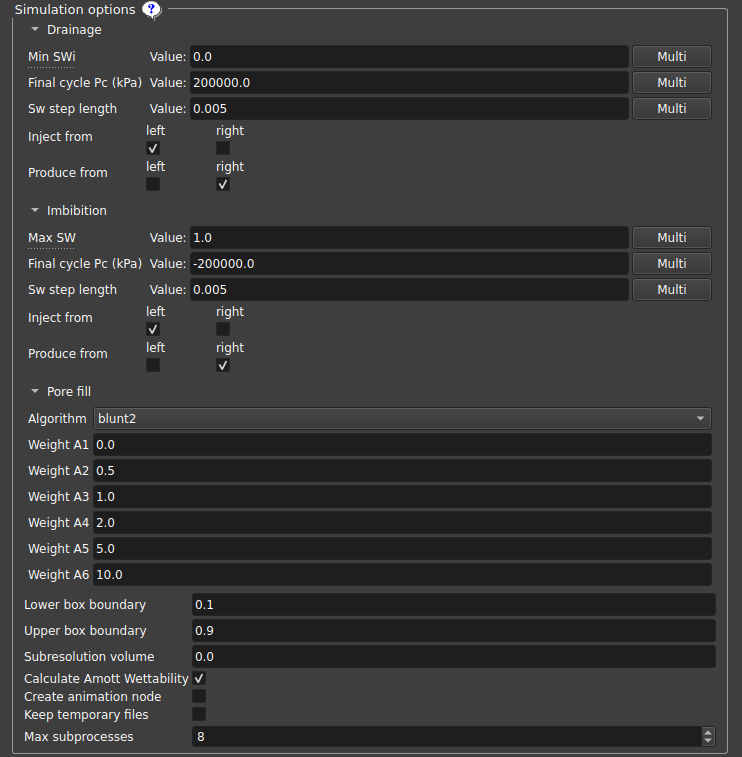Collapse the Drainage section
The height and width of the screenshot is (757, 742).
point(35,30)
